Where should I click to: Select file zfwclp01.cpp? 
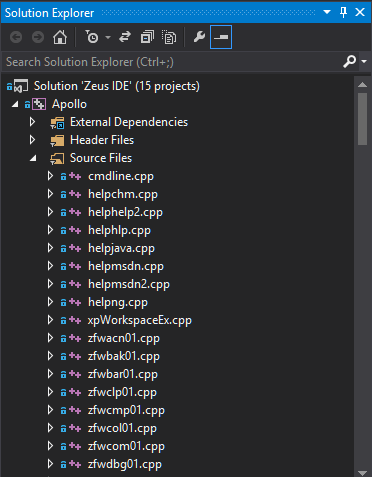tap(122, 392)
